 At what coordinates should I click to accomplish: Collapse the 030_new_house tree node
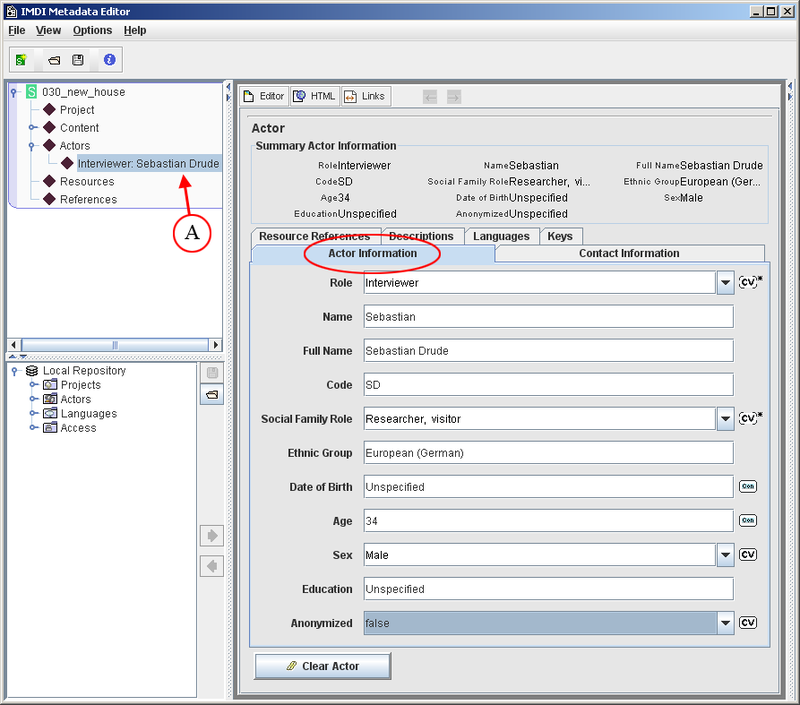click(14, 92)
